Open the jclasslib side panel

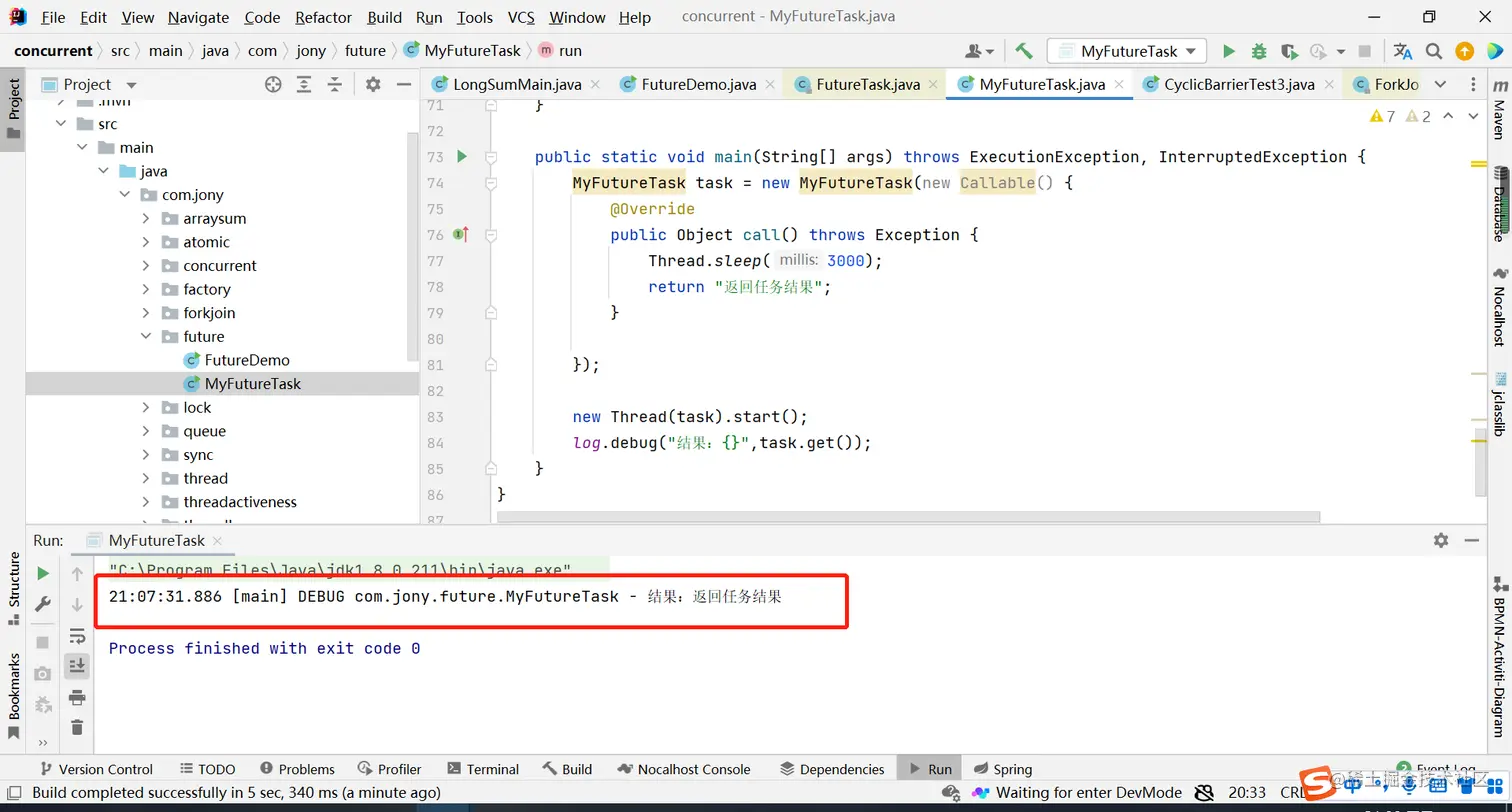tap(1499, 405)
